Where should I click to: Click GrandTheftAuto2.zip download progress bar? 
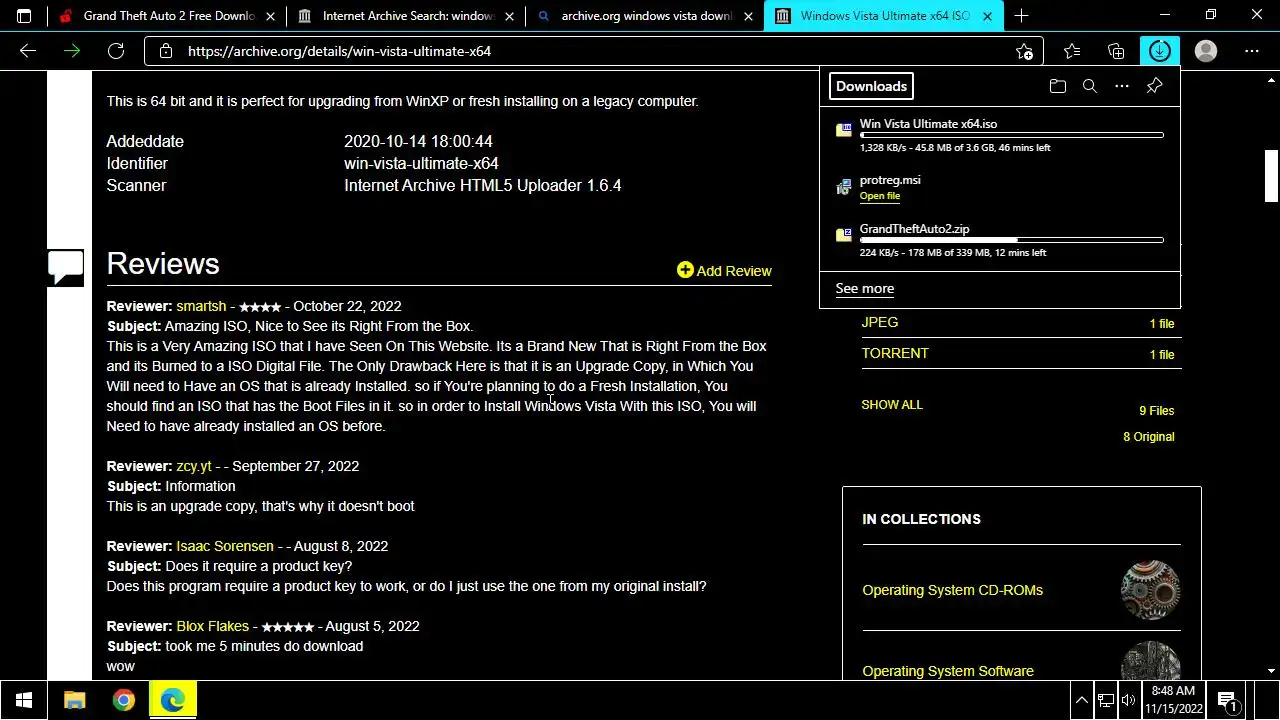[x=1011, y=240]
